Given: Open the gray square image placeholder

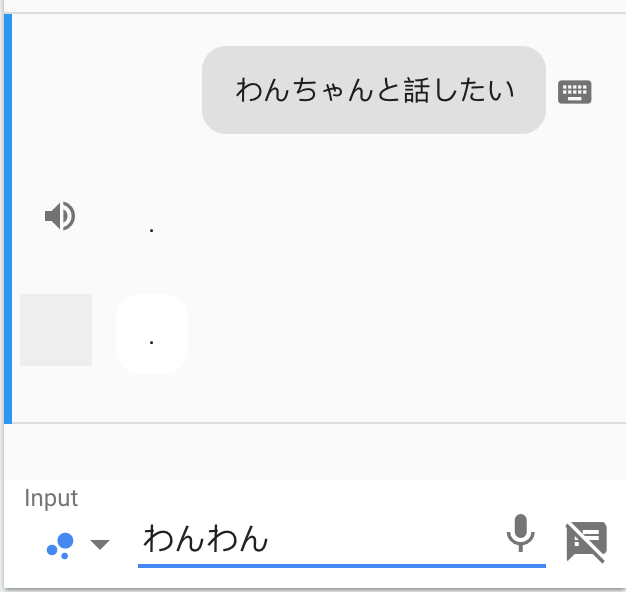Looking at the screenshot, I should (x=56, y=330).
